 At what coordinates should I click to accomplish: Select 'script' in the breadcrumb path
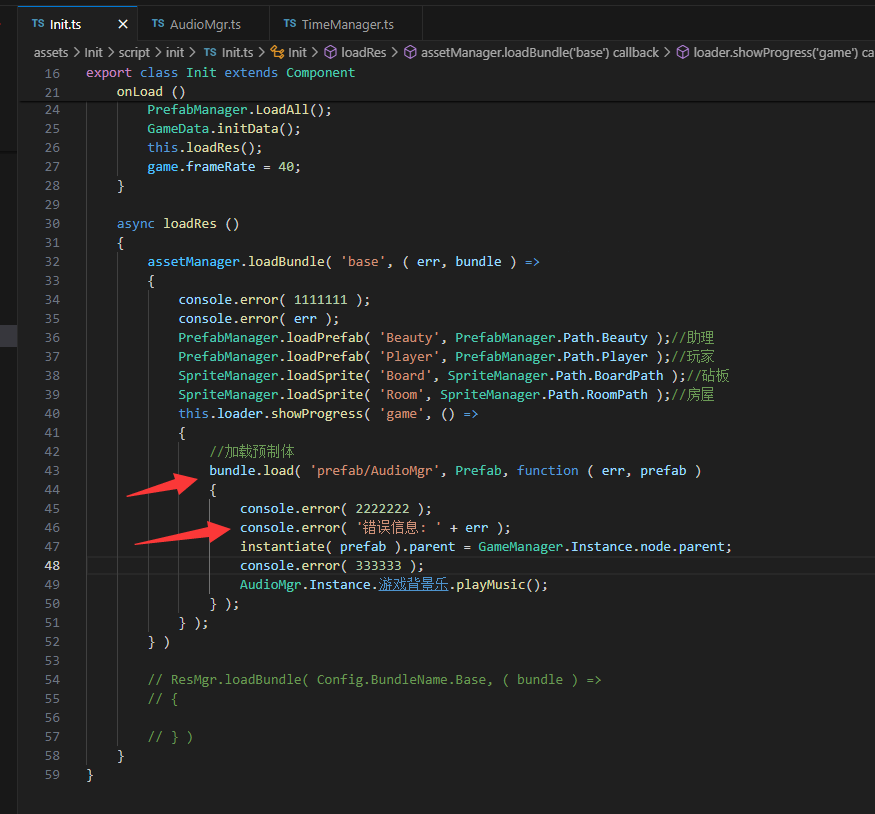coord(134,52)
